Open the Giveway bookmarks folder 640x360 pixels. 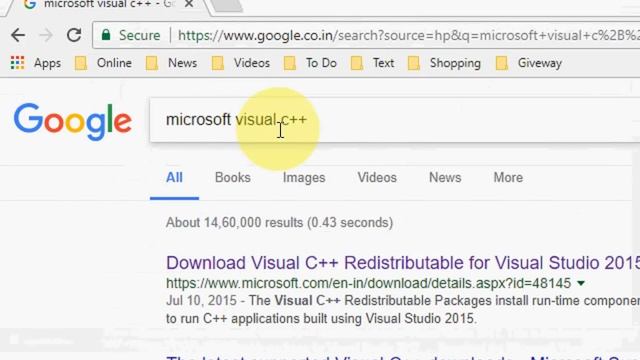(529, 63)
